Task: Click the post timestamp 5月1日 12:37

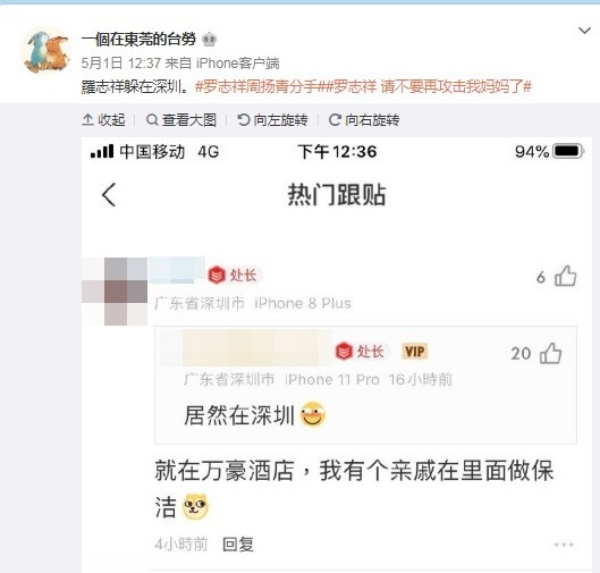Action: pos(121,63)
